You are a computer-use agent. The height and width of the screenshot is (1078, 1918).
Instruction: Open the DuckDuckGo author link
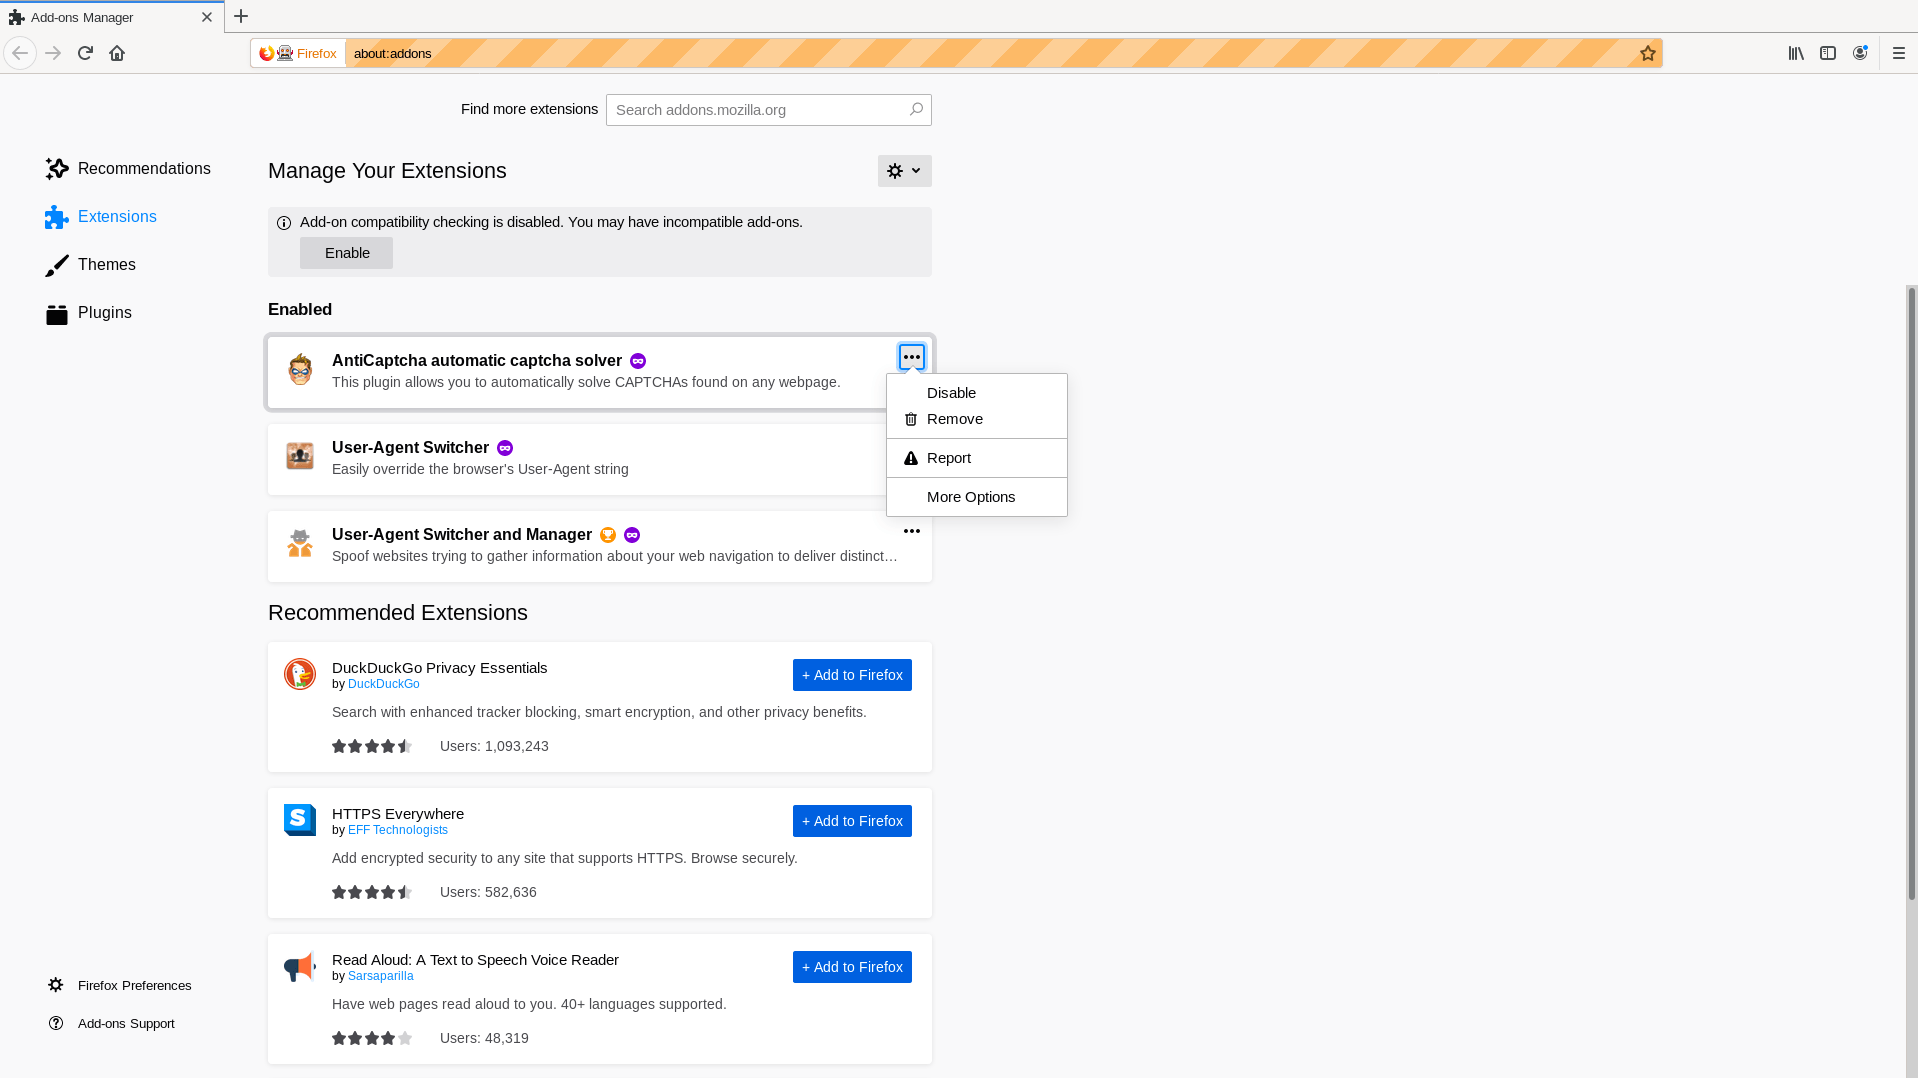click(x=384, y=684)
